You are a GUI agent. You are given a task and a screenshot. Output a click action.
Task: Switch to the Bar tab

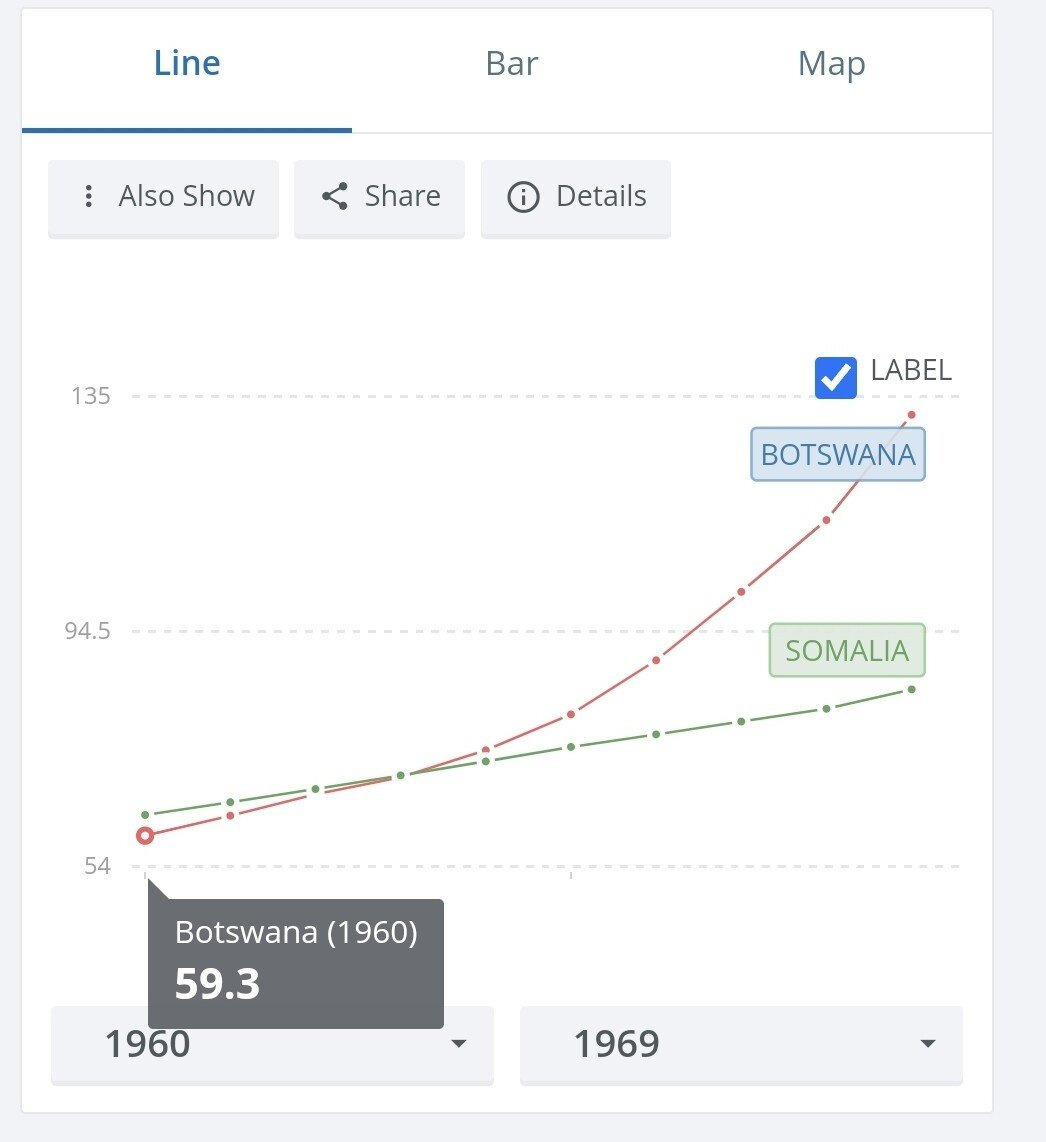512,64
